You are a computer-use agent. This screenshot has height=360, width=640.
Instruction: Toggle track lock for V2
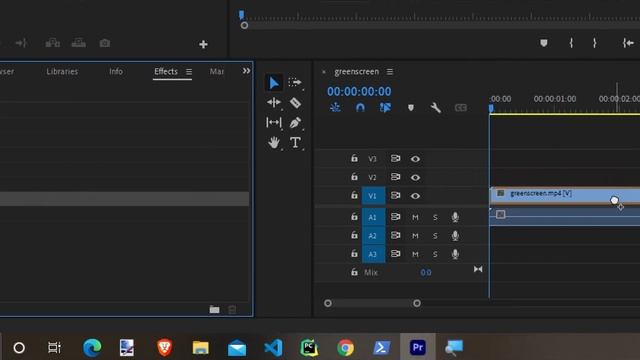pos(354,177)
